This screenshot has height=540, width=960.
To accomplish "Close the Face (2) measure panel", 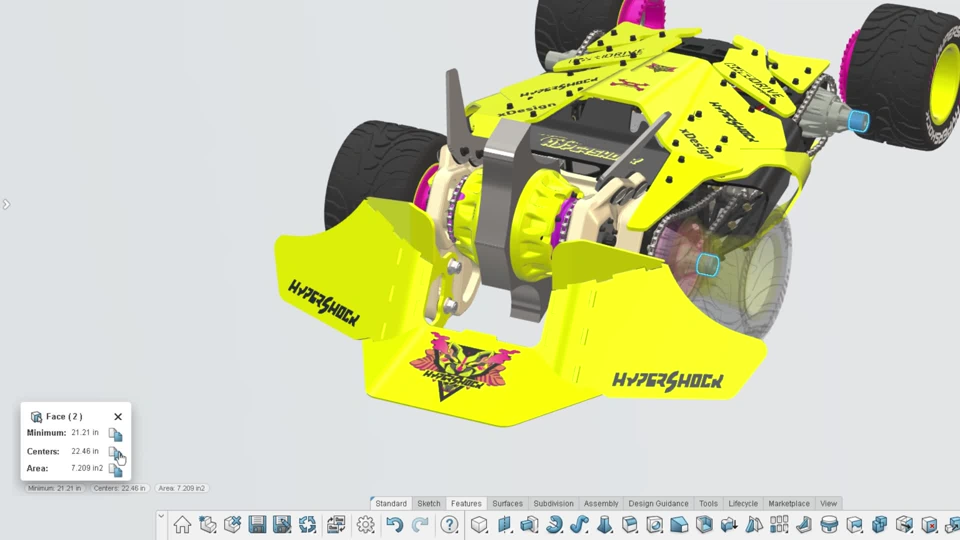I will pos(118,416).
